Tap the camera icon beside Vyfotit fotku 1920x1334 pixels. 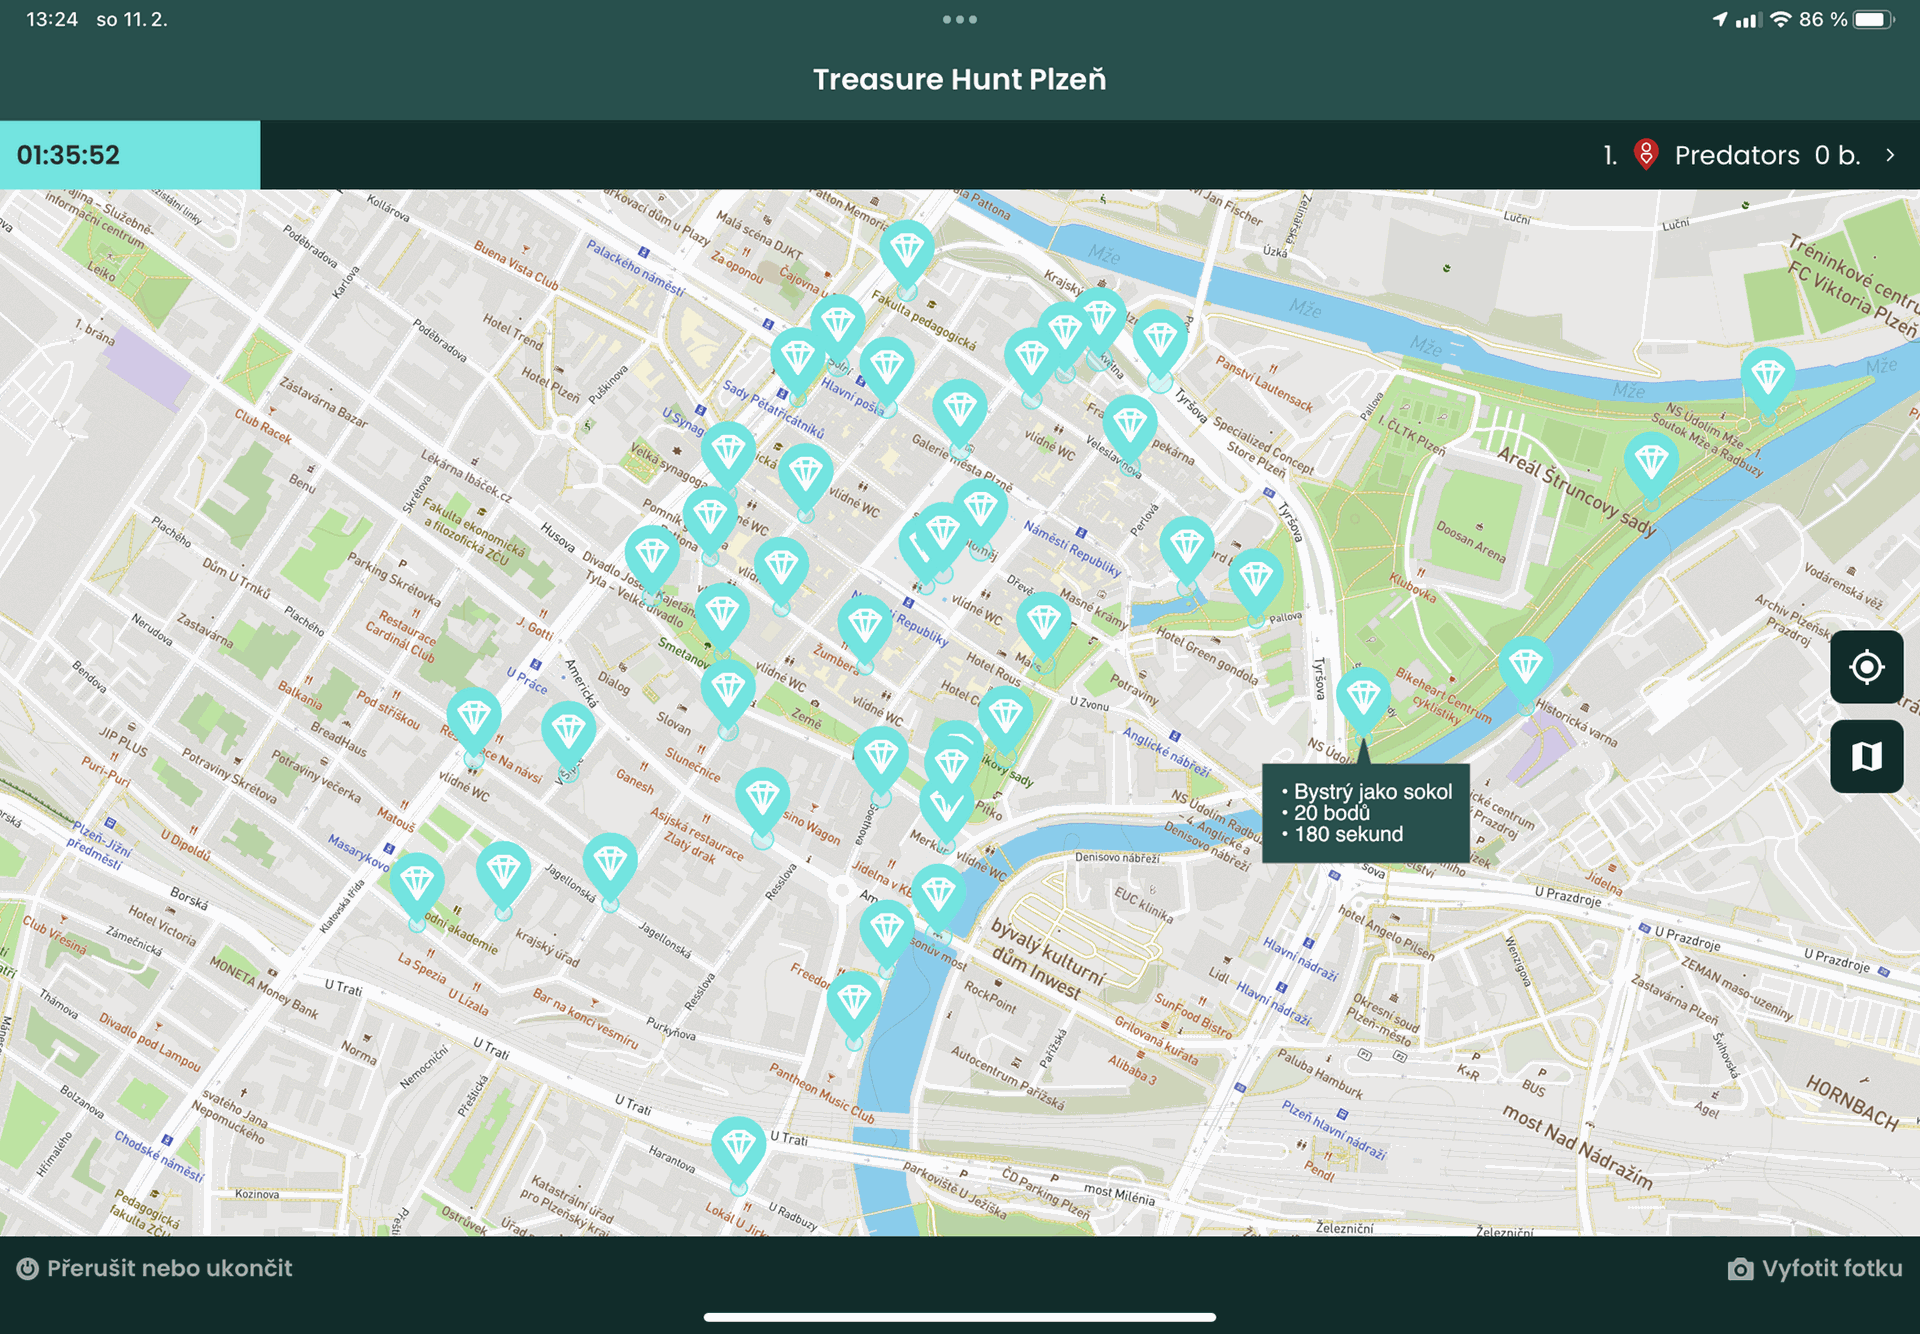(x=1740, y=1269)
